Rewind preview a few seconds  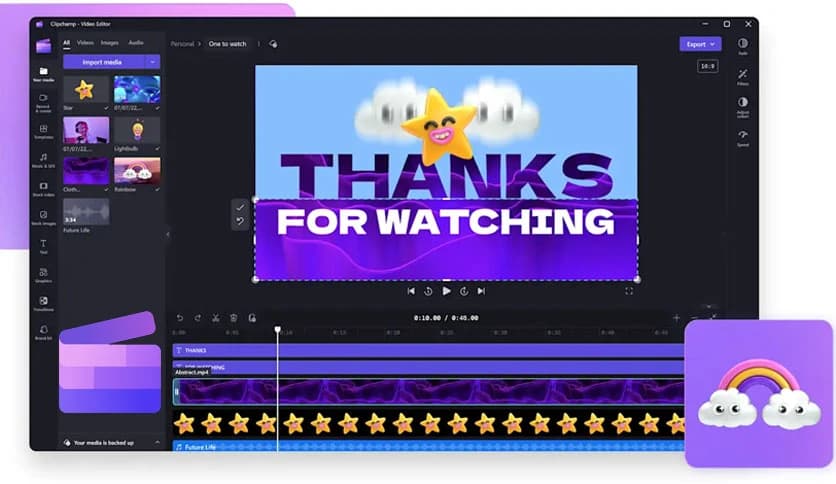(x=428, y=291)
